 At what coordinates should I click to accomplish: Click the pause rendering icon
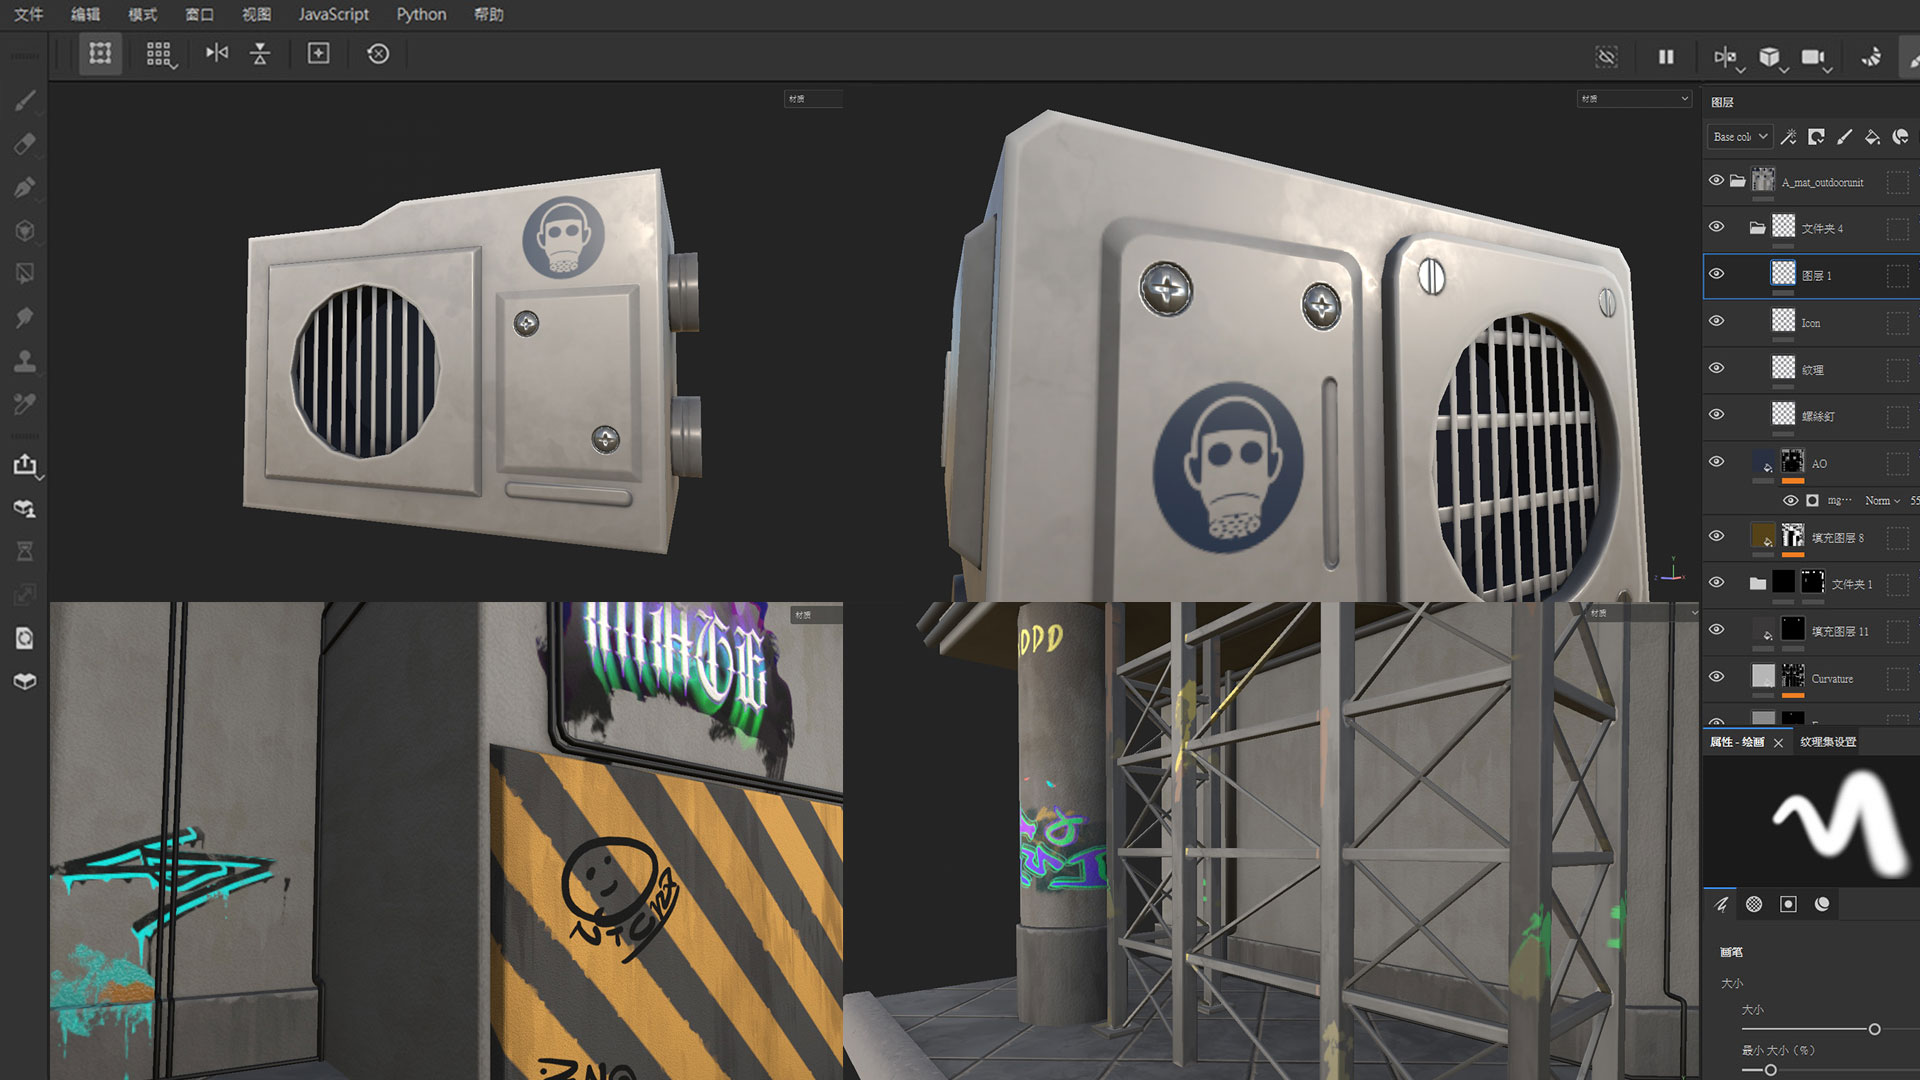tap(1666, 57)
